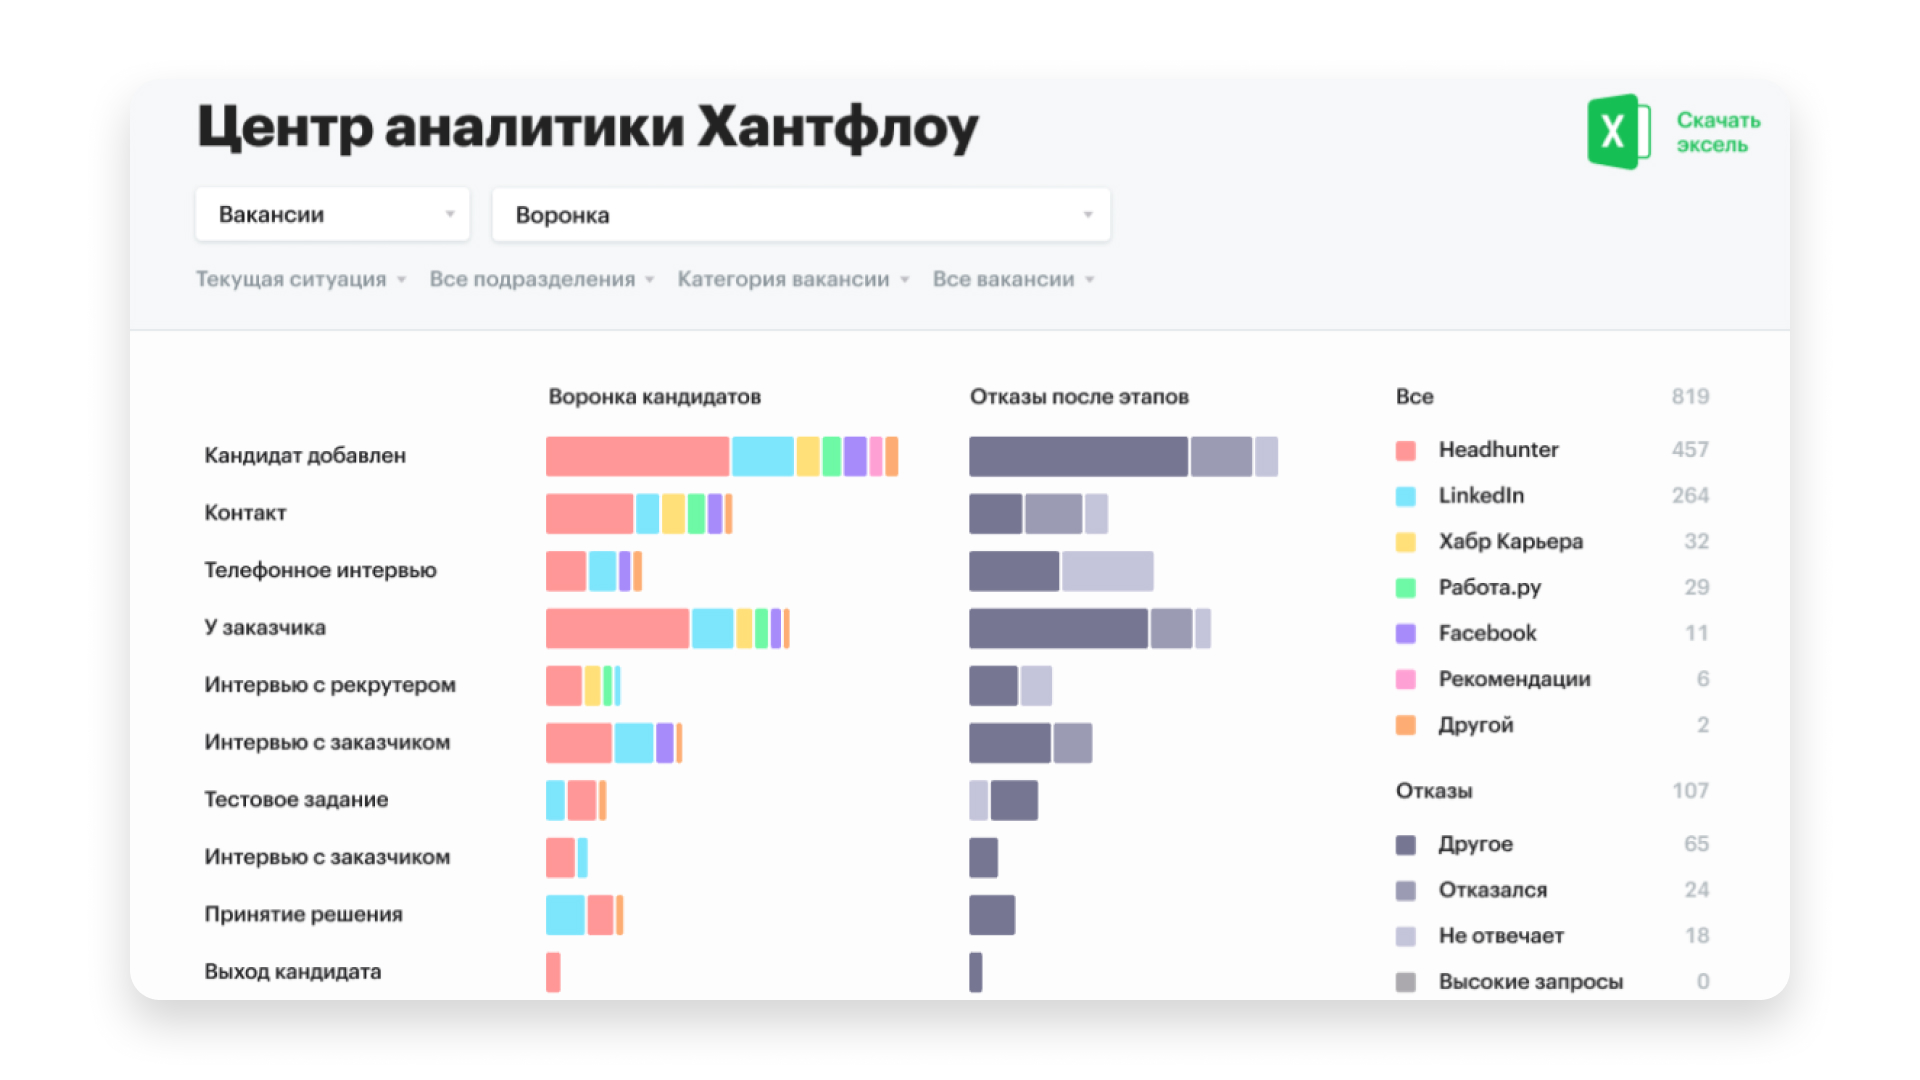Click the Рекомендации pink legend swatch
1920x1080 pixels.
[1405, 680]
